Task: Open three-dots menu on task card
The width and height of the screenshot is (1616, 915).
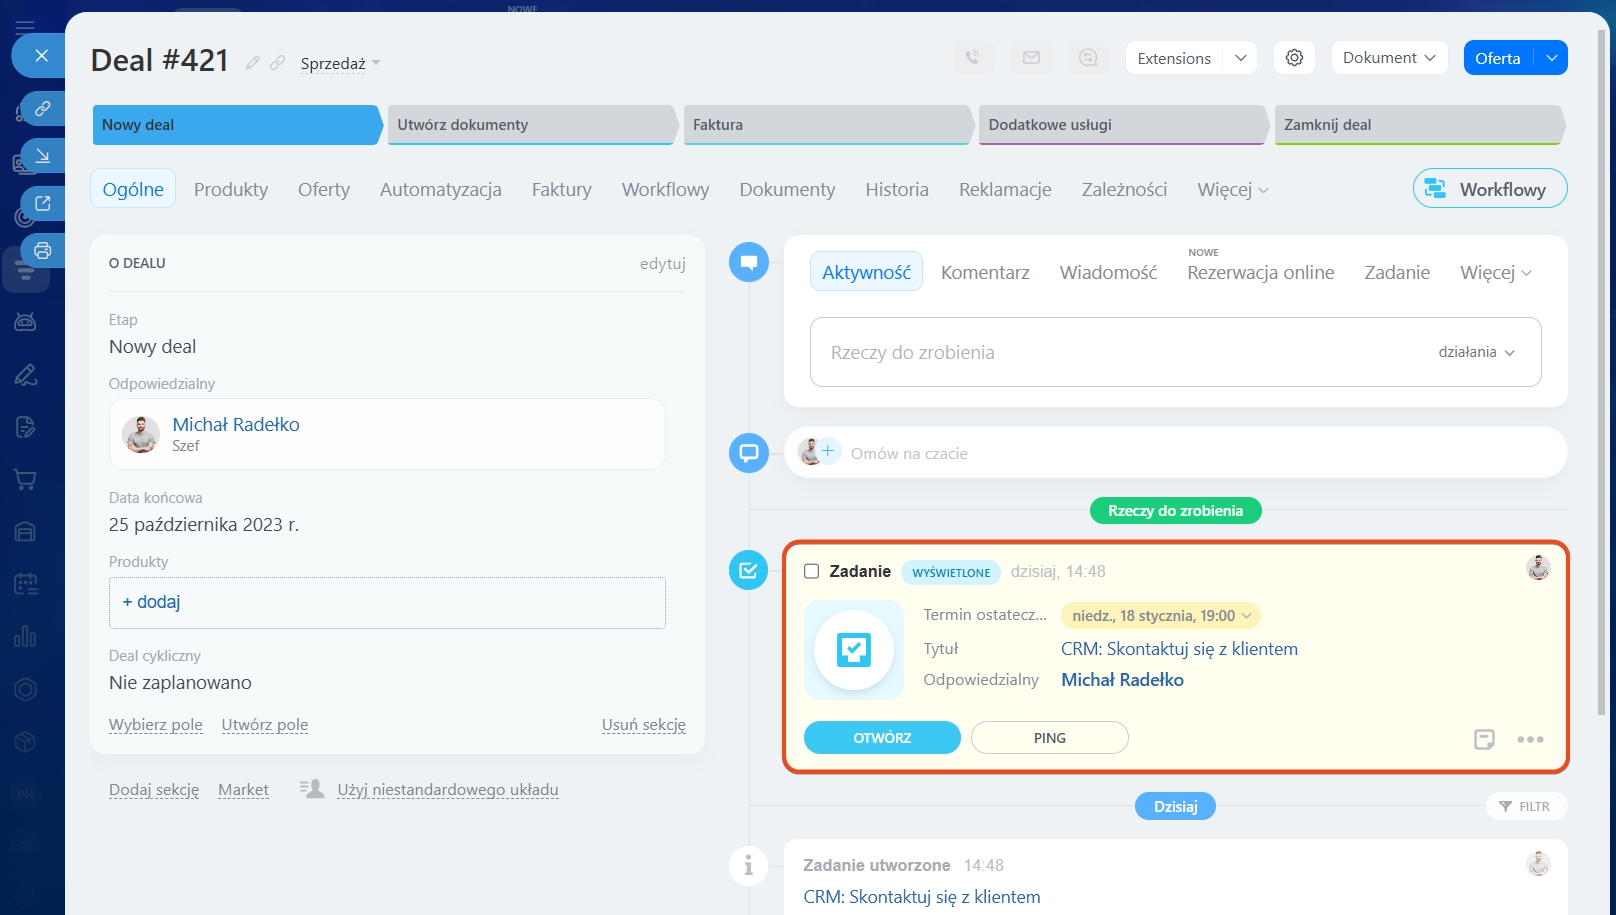Action: 1530,739
